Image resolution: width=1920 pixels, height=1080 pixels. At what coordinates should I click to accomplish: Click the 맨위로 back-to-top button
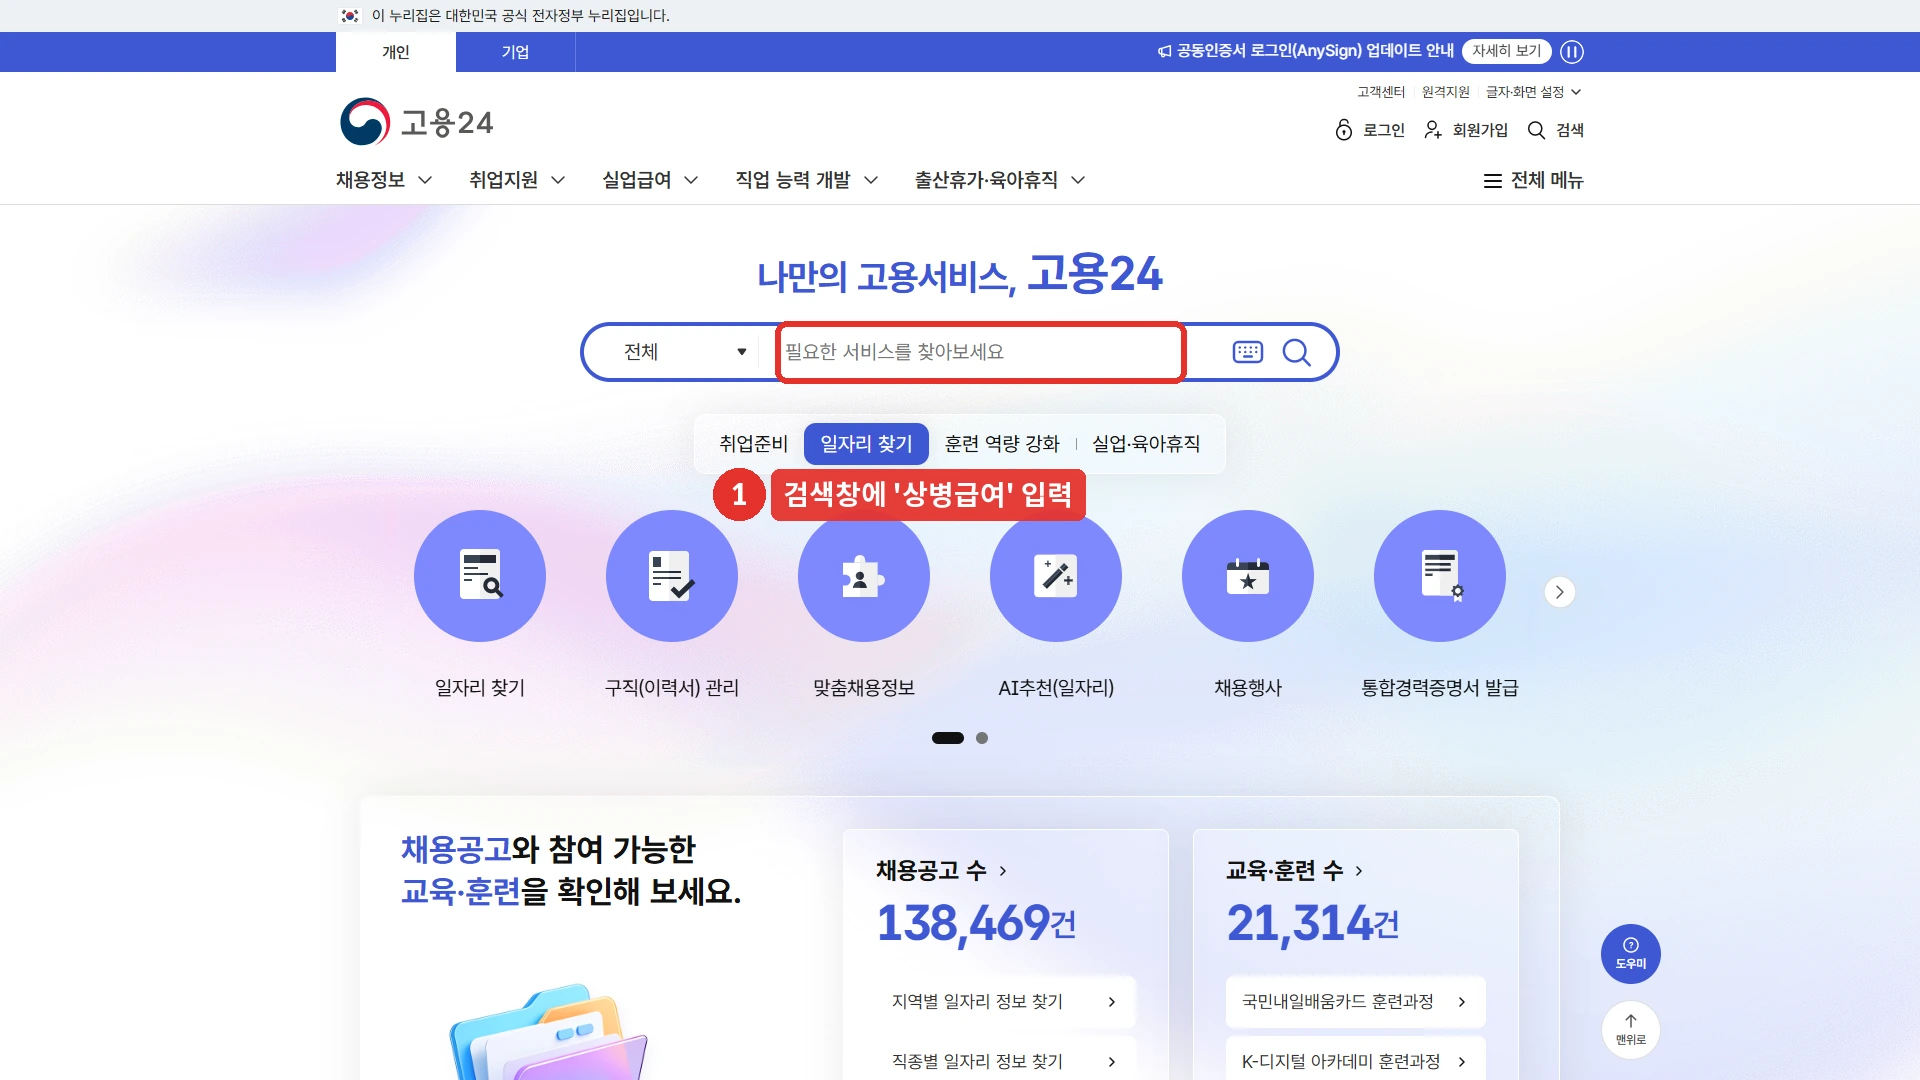(x=1630, y=1030)
